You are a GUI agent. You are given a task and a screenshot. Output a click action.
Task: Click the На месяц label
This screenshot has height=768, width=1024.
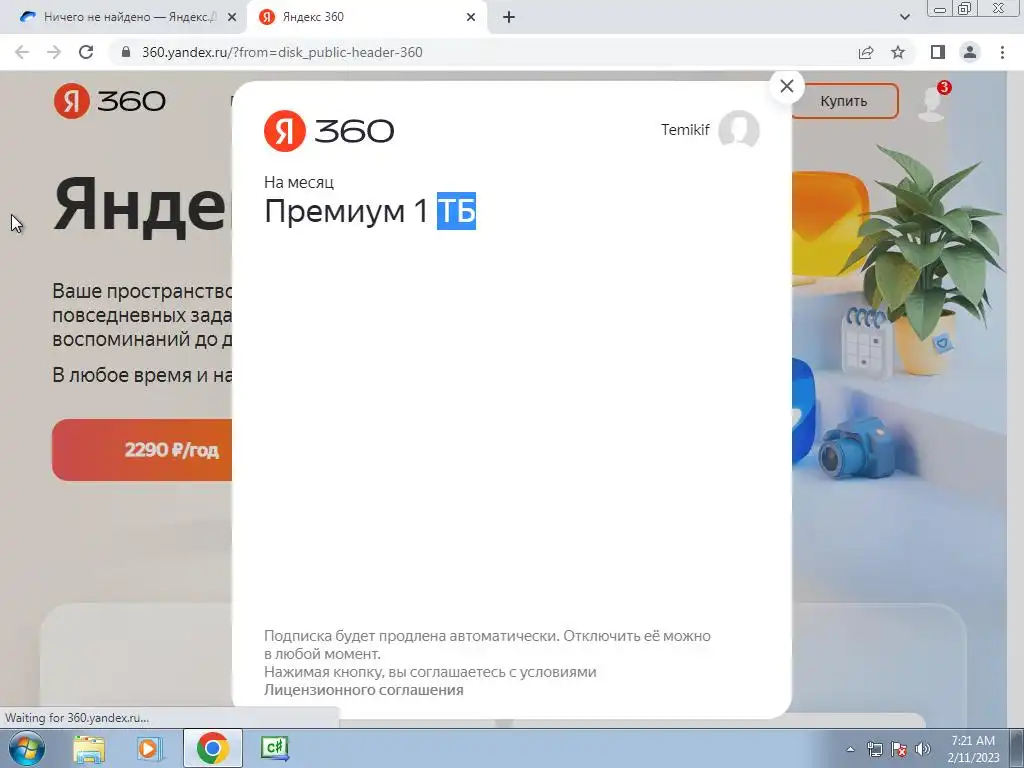[x=299, y=182]
